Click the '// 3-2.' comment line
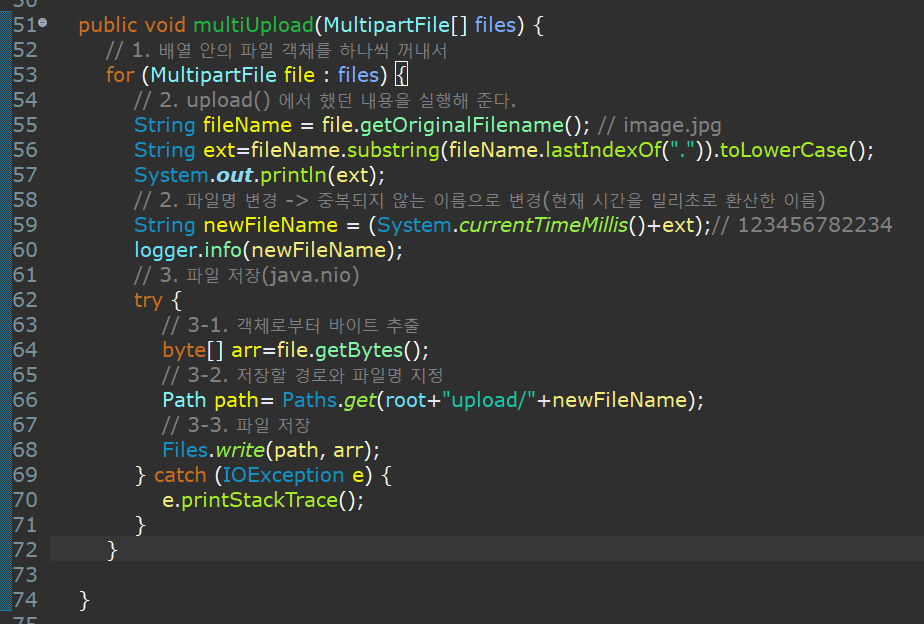 point(302,375)
